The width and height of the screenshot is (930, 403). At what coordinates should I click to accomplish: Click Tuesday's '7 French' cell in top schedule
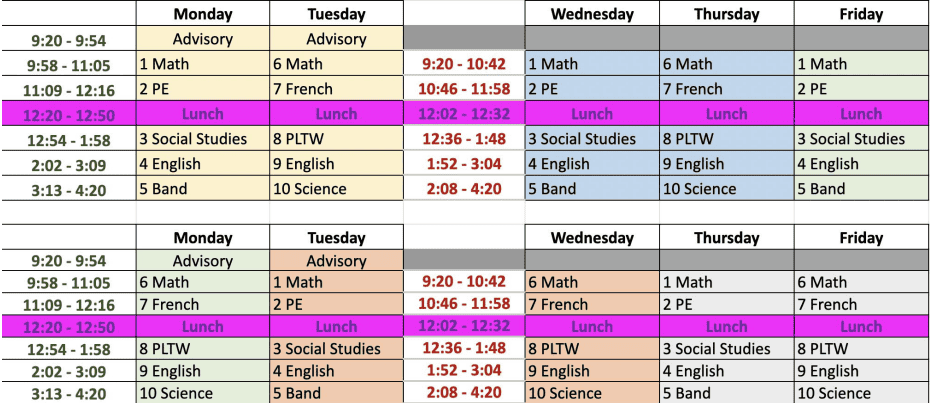(x=336, y=89)
